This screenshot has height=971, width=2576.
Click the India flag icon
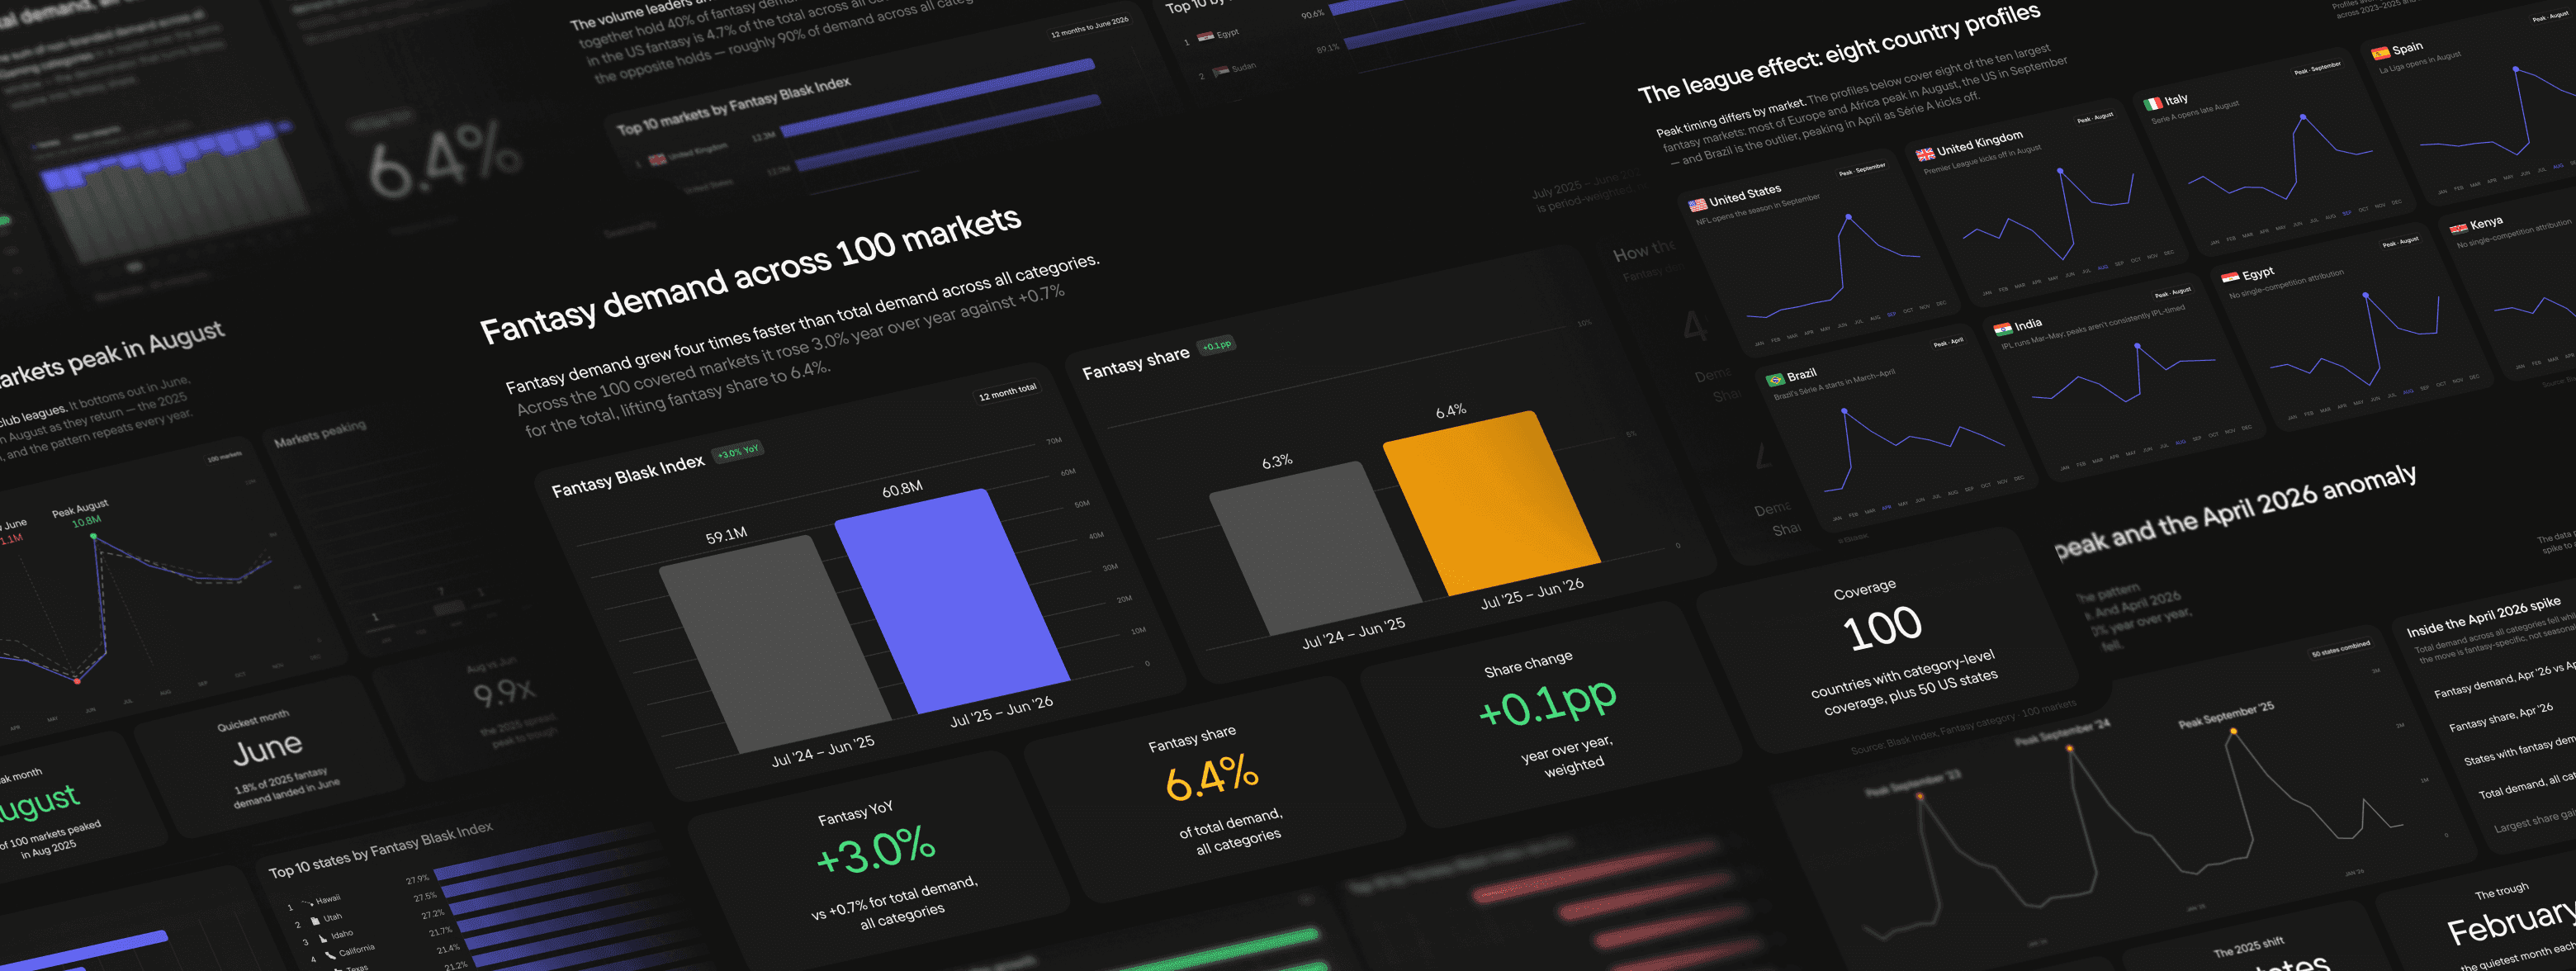coord(2002,329)
